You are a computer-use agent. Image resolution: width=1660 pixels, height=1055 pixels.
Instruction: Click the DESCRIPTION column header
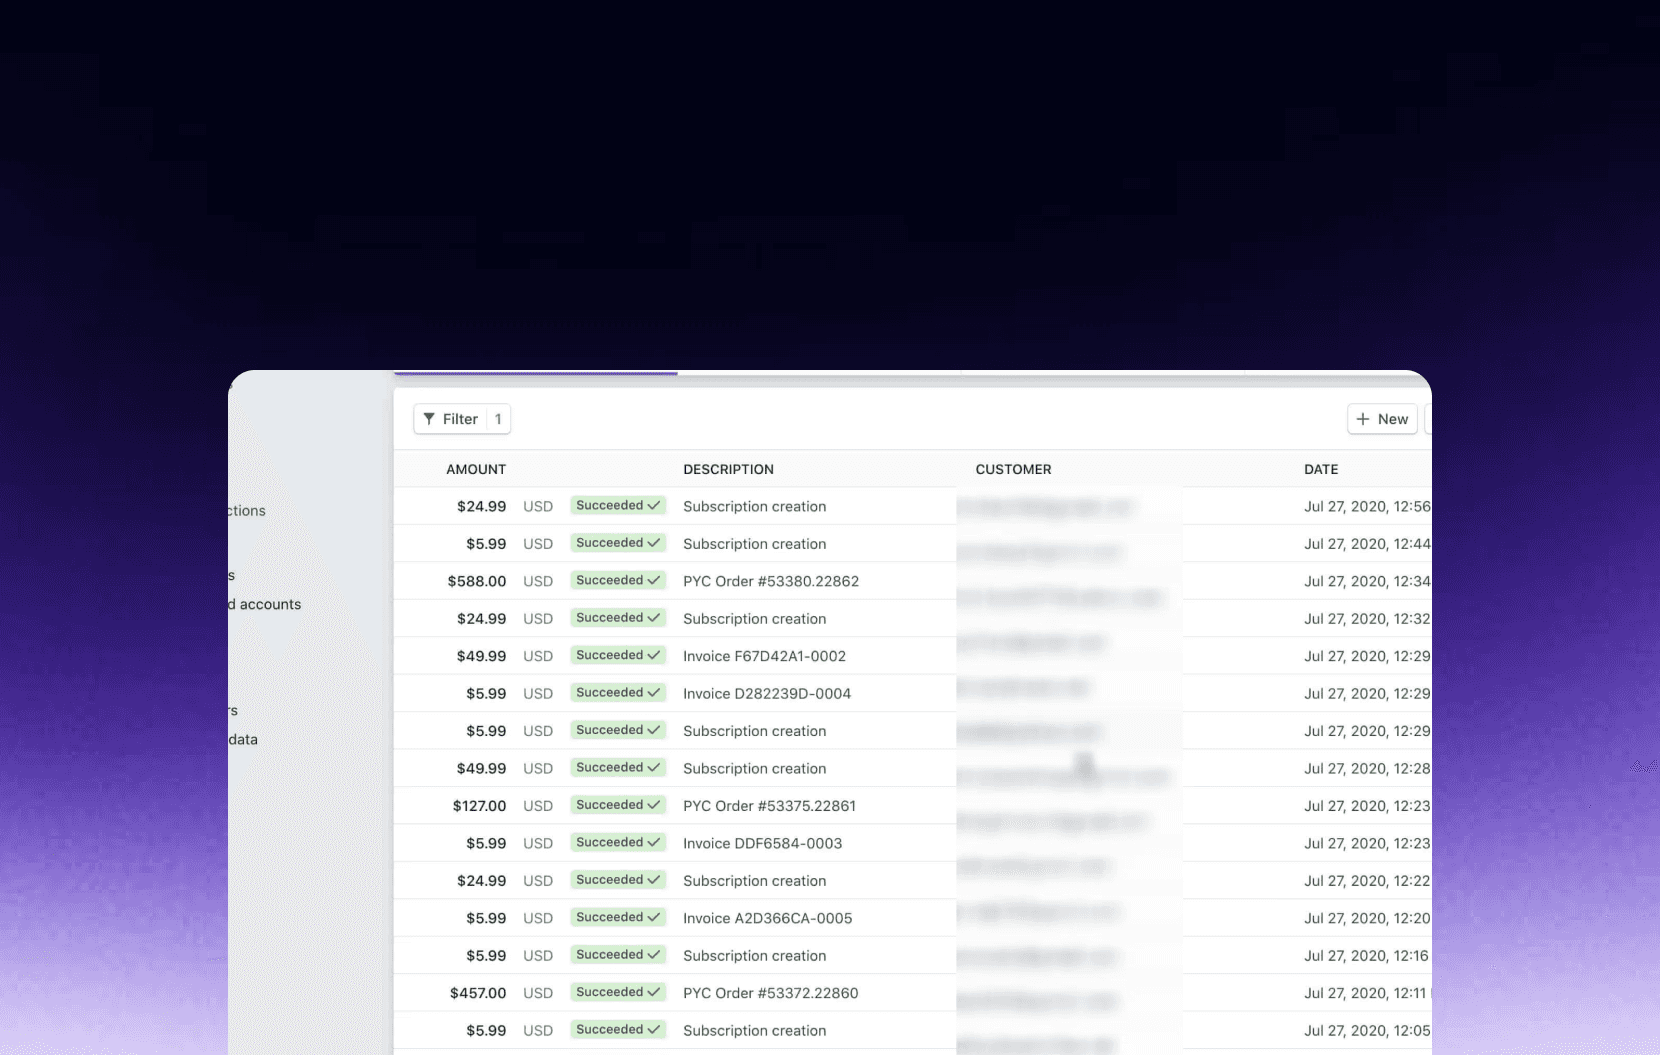(728, 469)
